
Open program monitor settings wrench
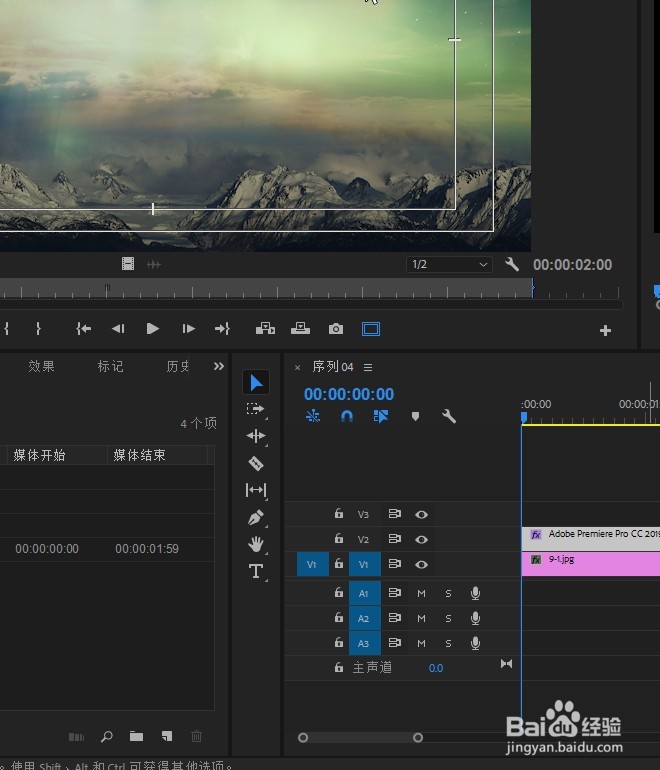(512, 264)
